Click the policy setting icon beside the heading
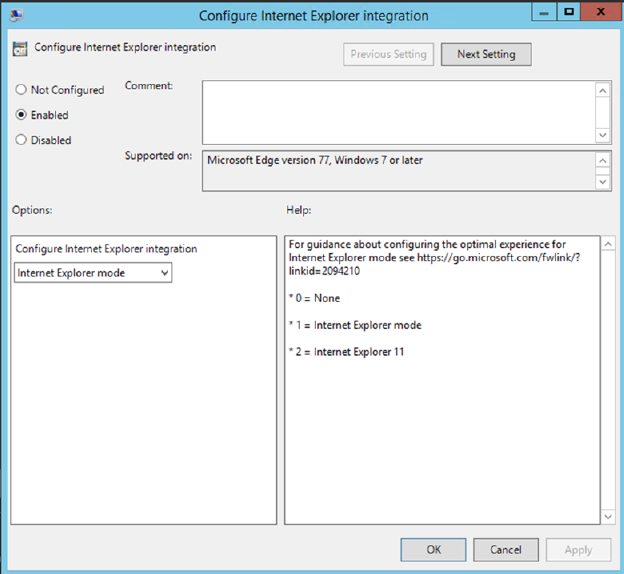Viewport: 624px width, 574px height. pos(20,49)
